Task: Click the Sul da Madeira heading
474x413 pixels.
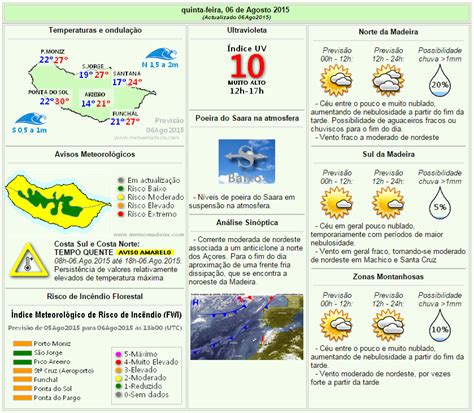Action: (389, 154)
